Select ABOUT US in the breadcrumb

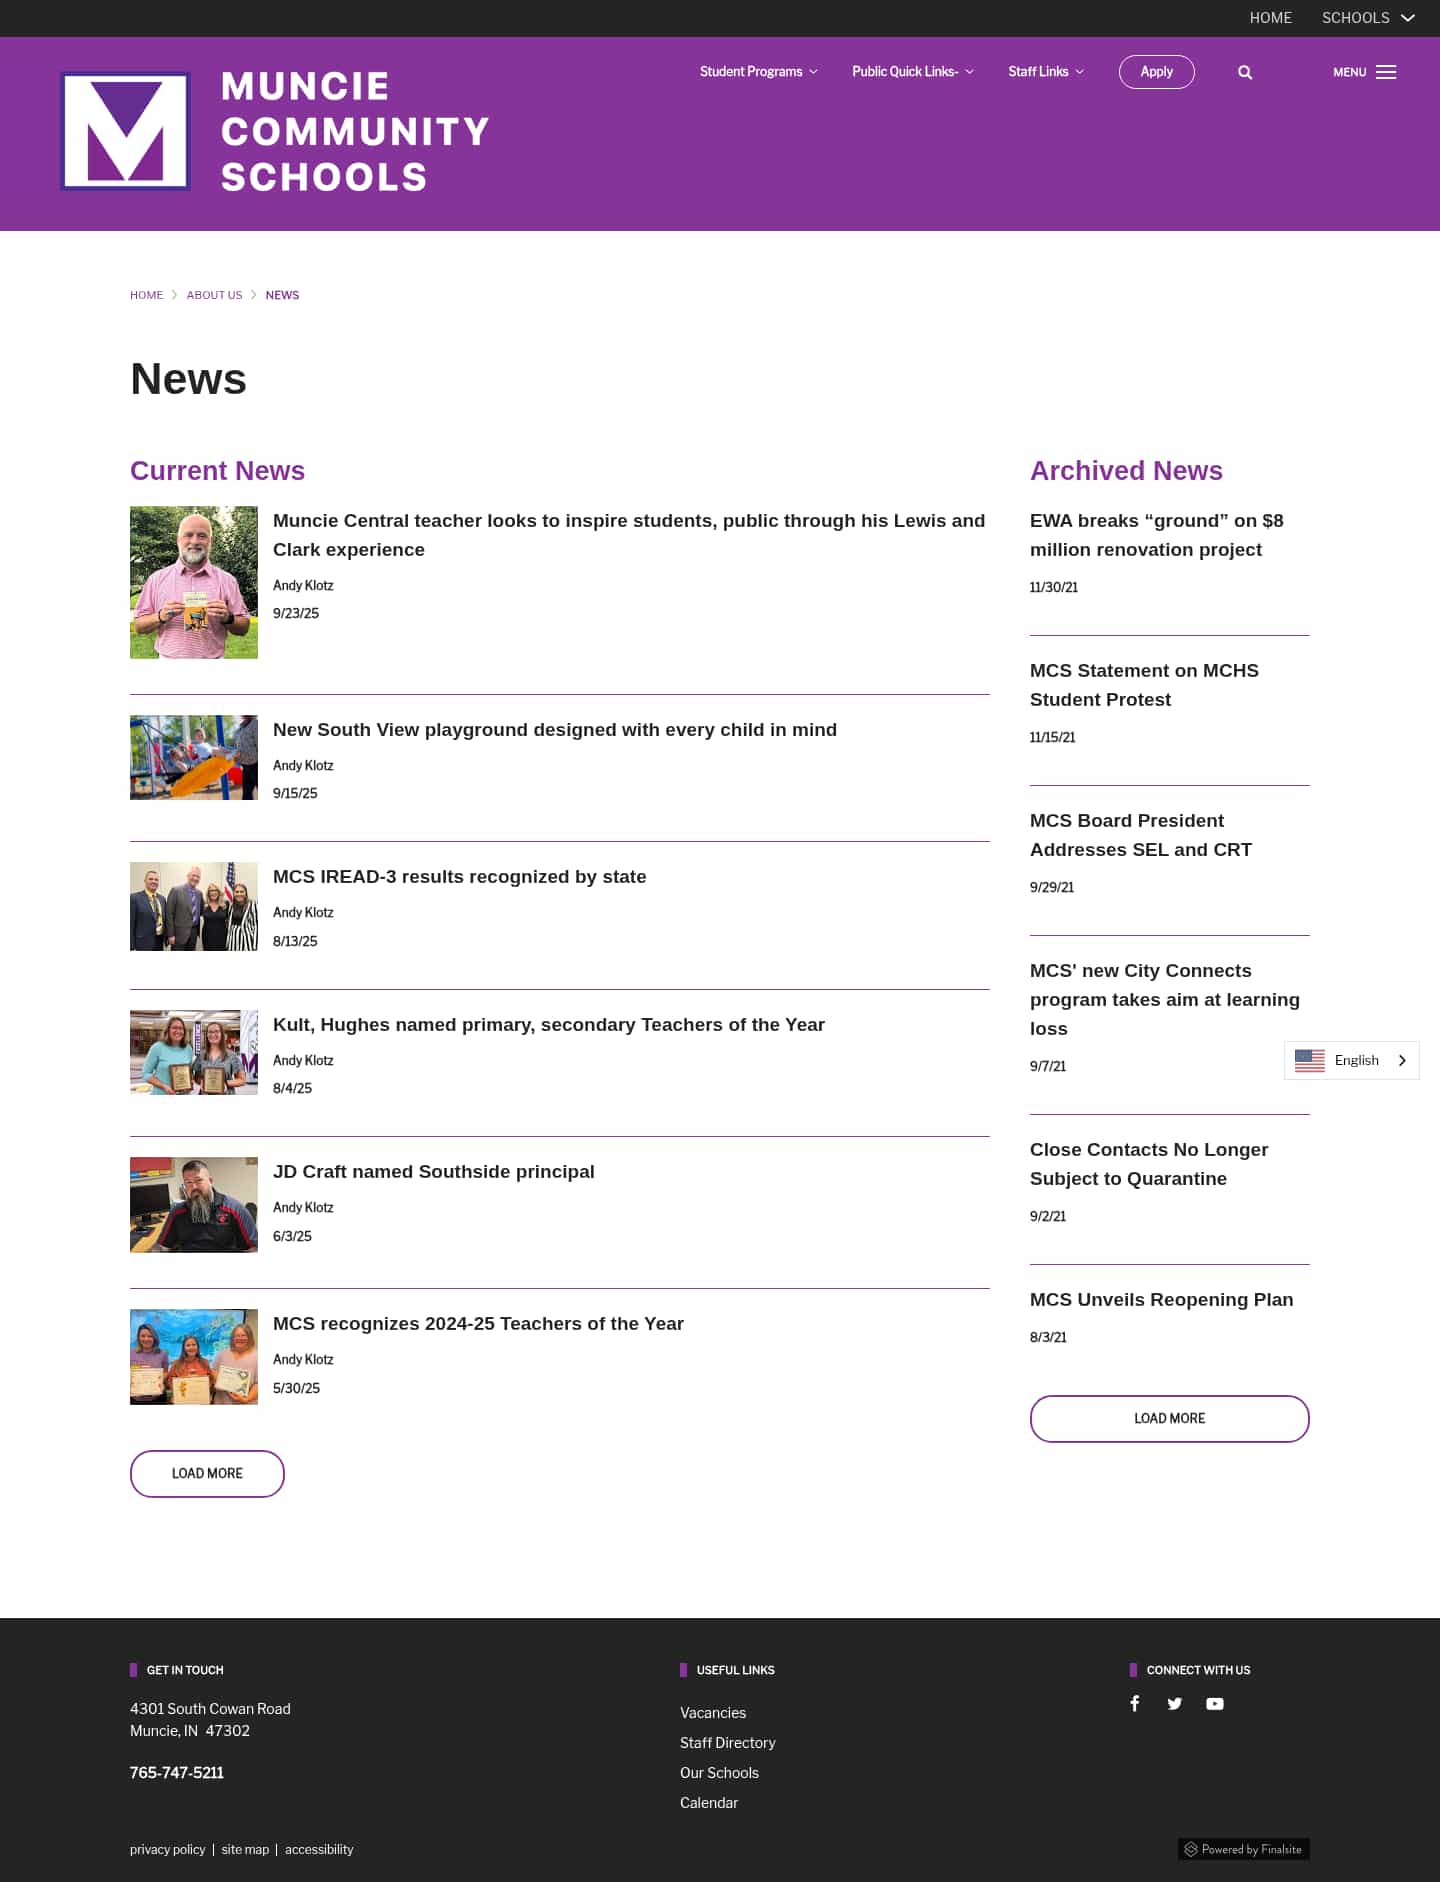pos(214,295)
